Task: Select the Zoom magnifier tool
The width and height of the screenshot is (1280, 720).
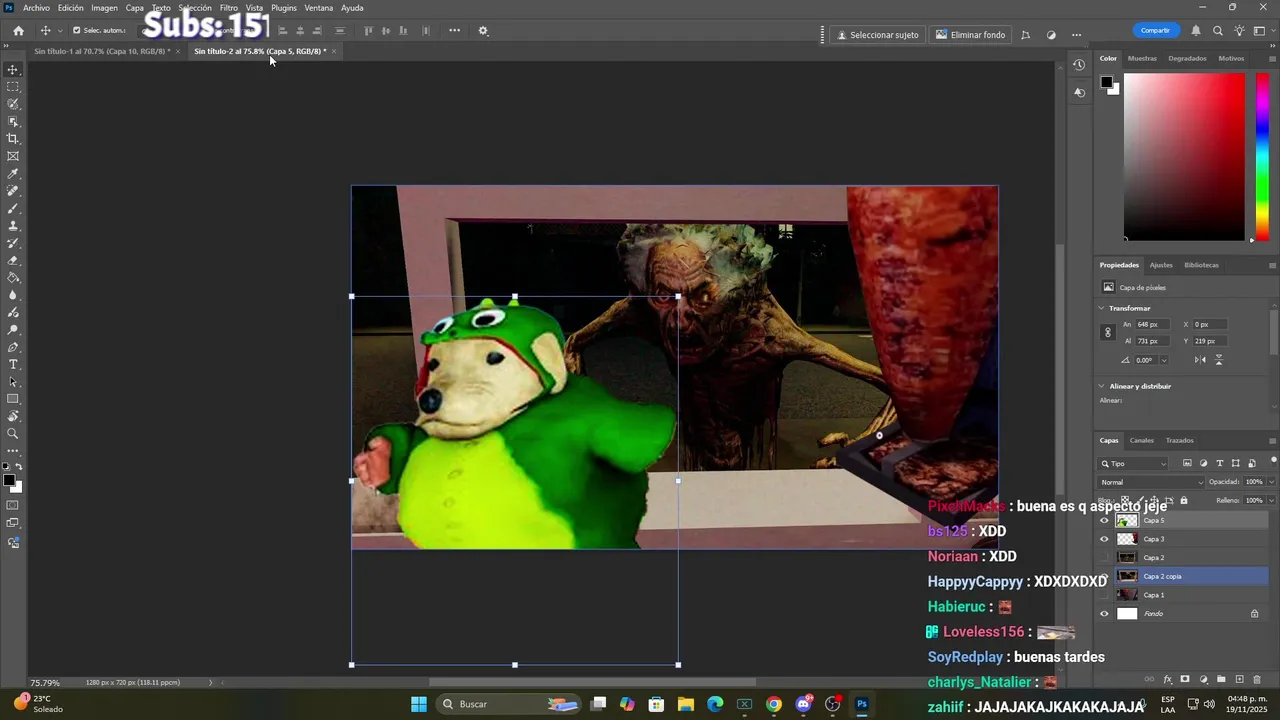Action: pyautogui.click(x=13, y=434)
